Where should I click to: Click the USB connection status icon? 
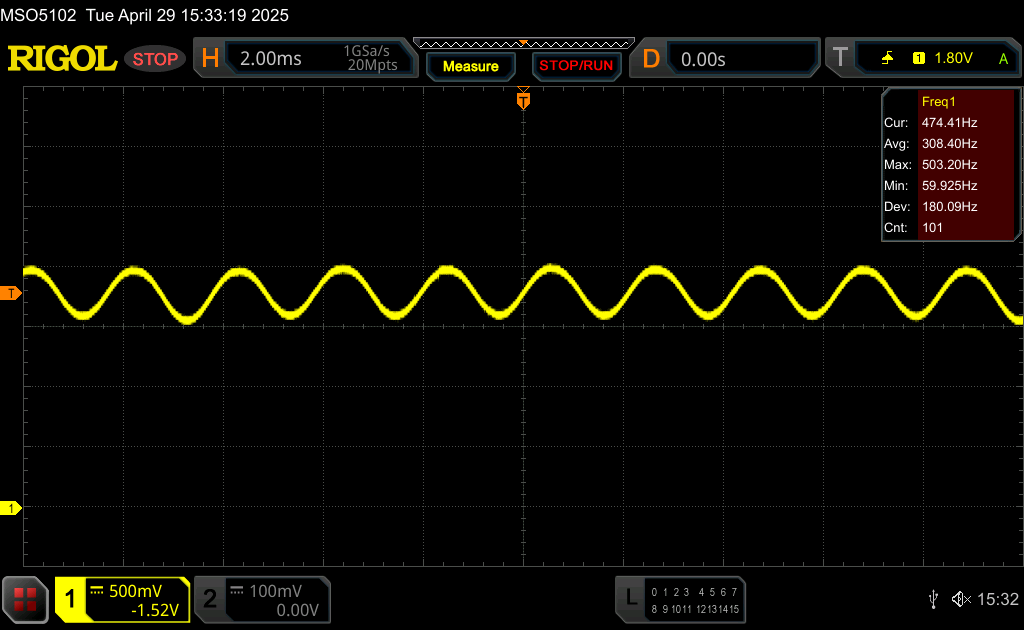[x=933, y=599]
